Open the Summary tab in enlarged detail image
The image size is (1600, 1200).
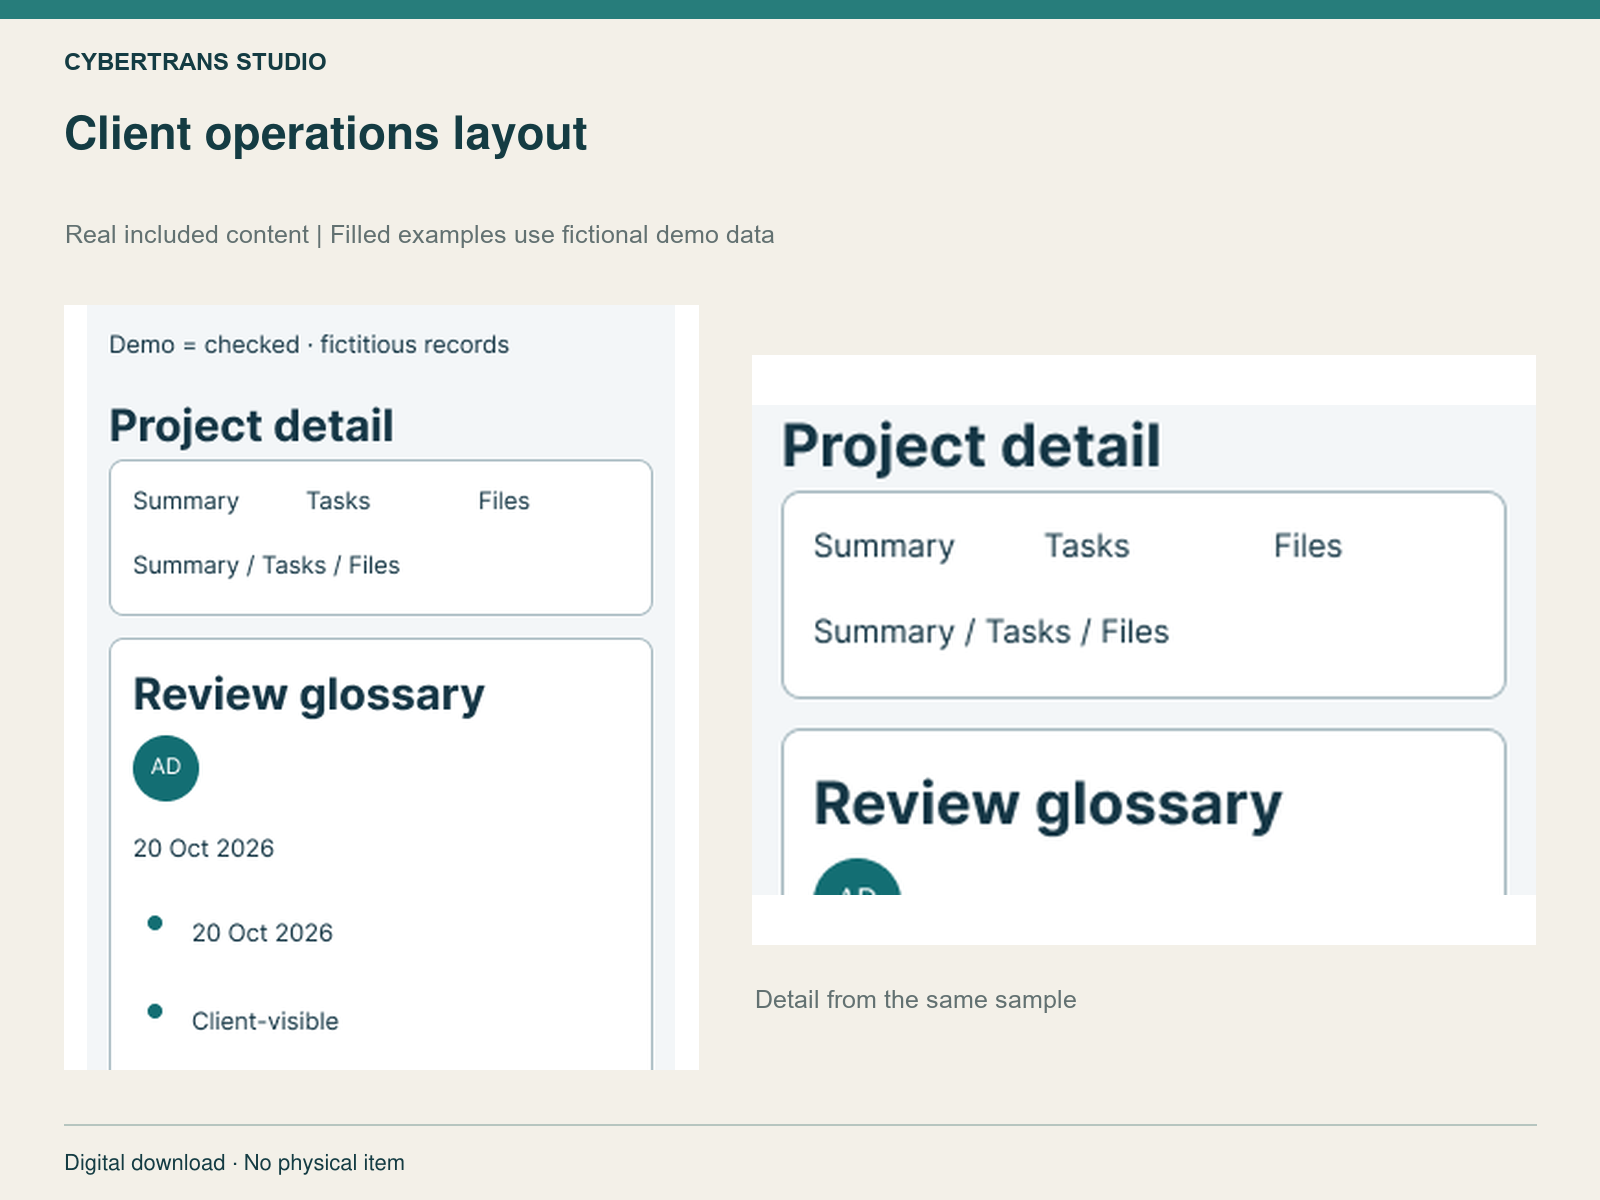[x=884, y=546]
